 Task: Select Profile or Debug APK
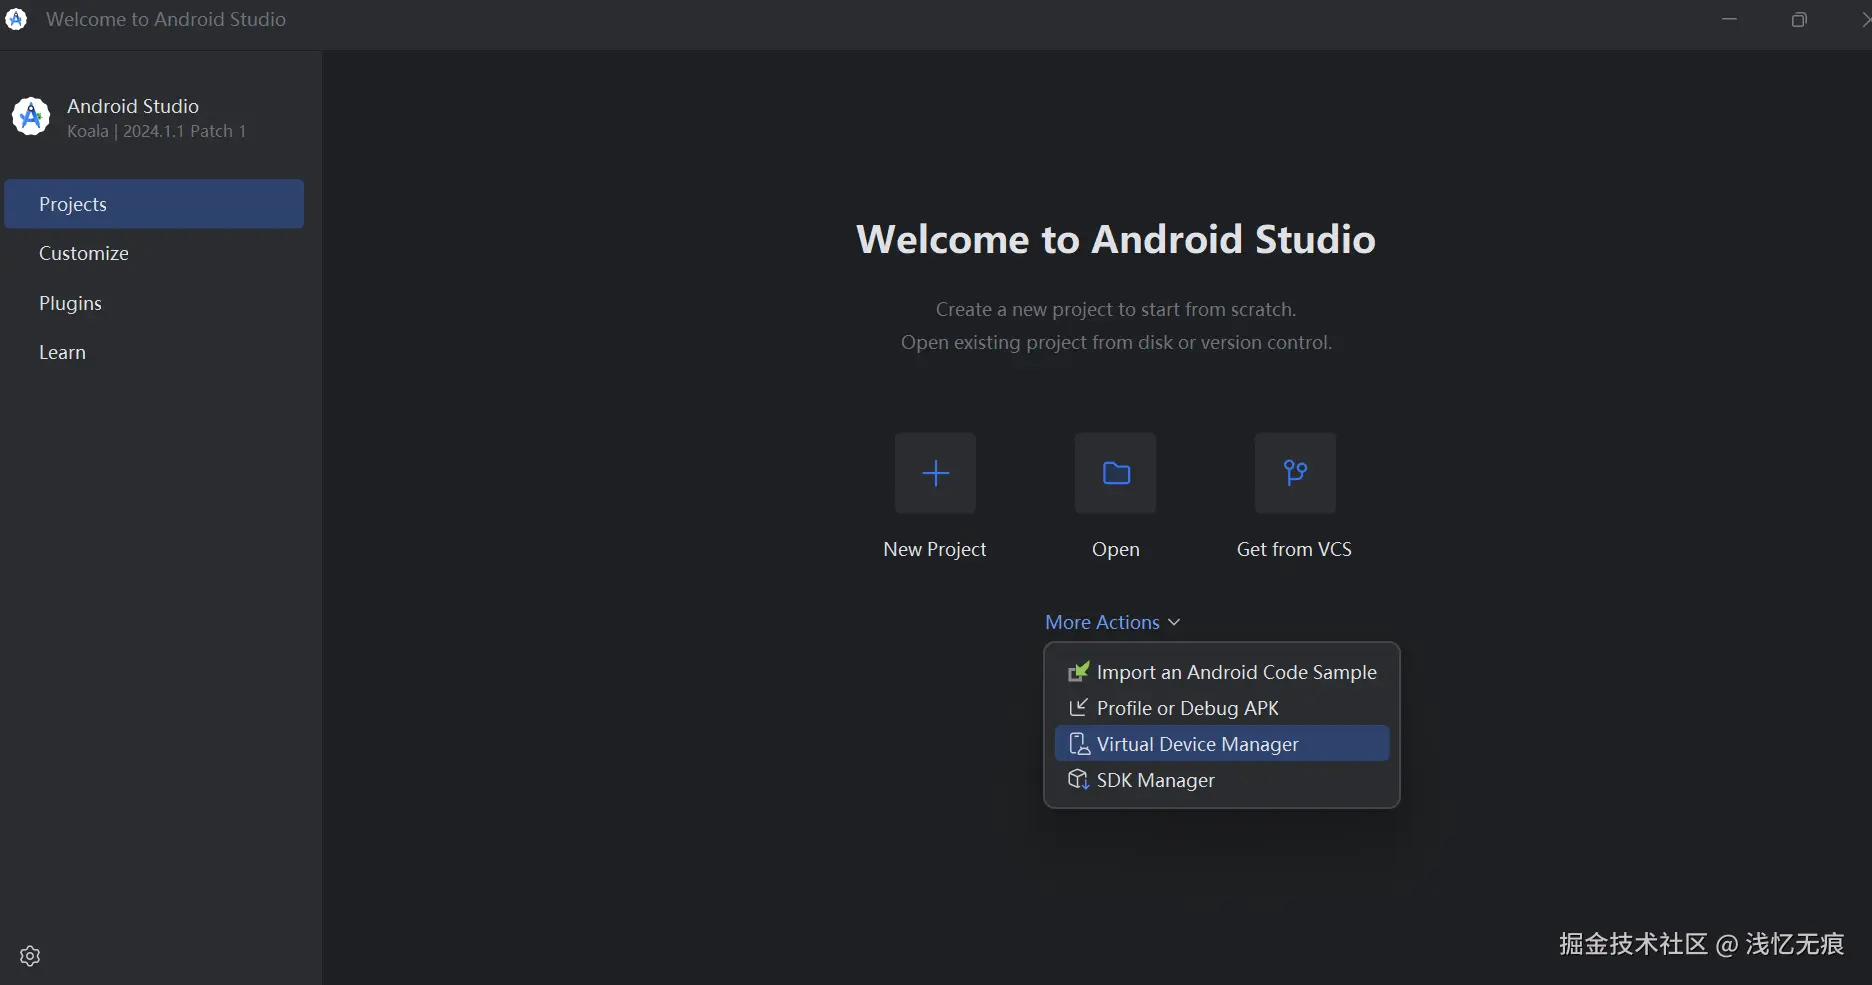coord(1222,708)
